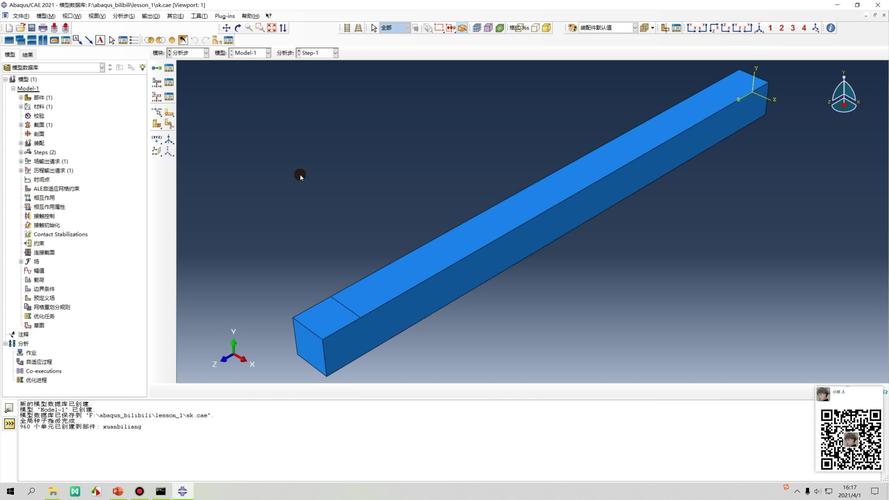The height and width of the screenshot is (500, 889).
Task: Open the Query information icon
Action: (x=830, y=28)
